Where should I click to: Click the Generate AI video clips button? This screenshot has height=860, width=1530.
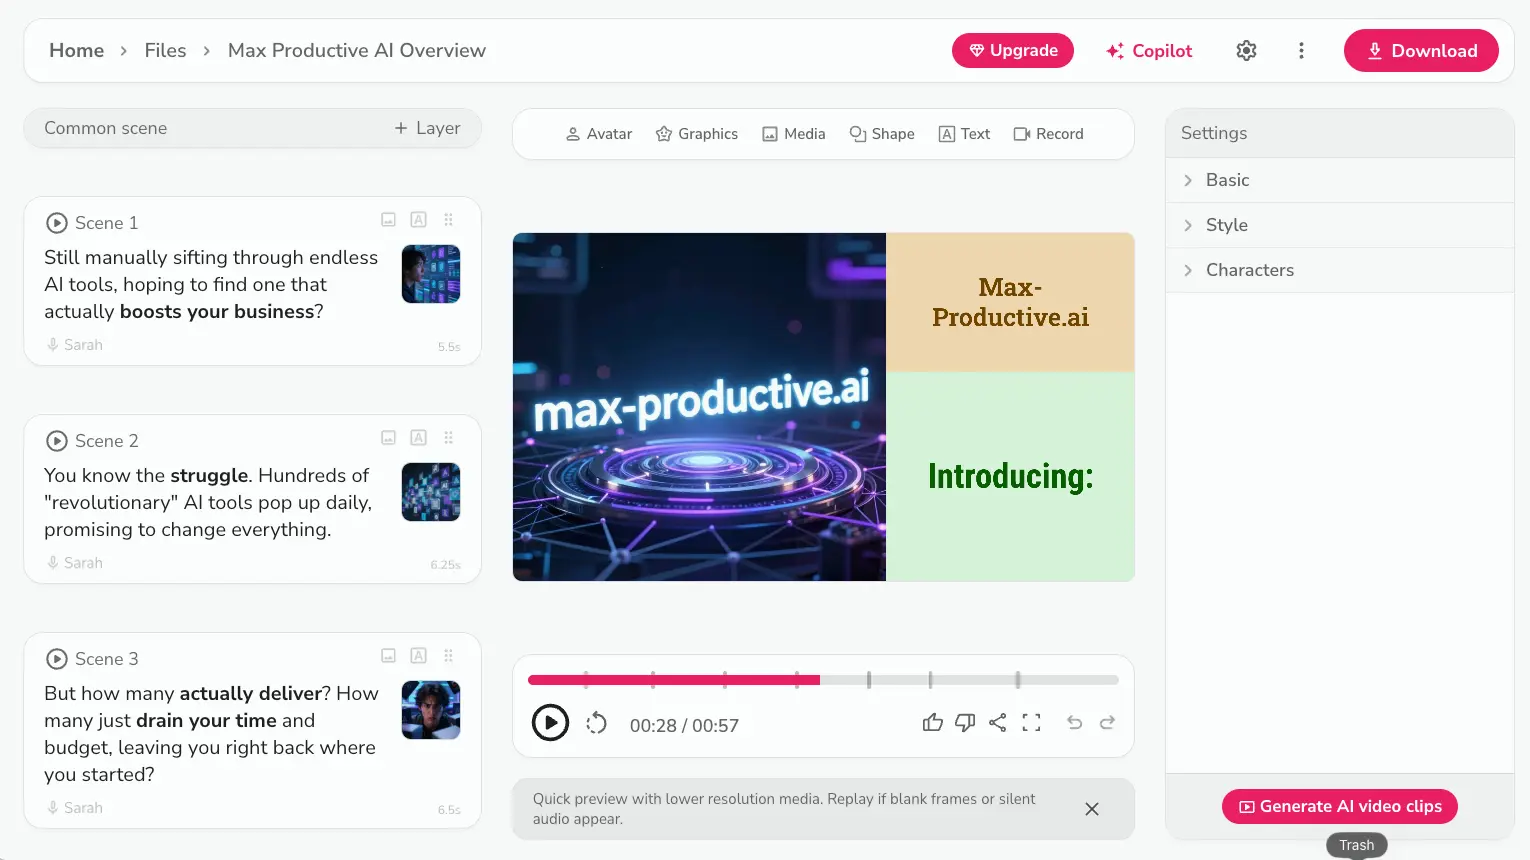click(x=1339, y=806)
